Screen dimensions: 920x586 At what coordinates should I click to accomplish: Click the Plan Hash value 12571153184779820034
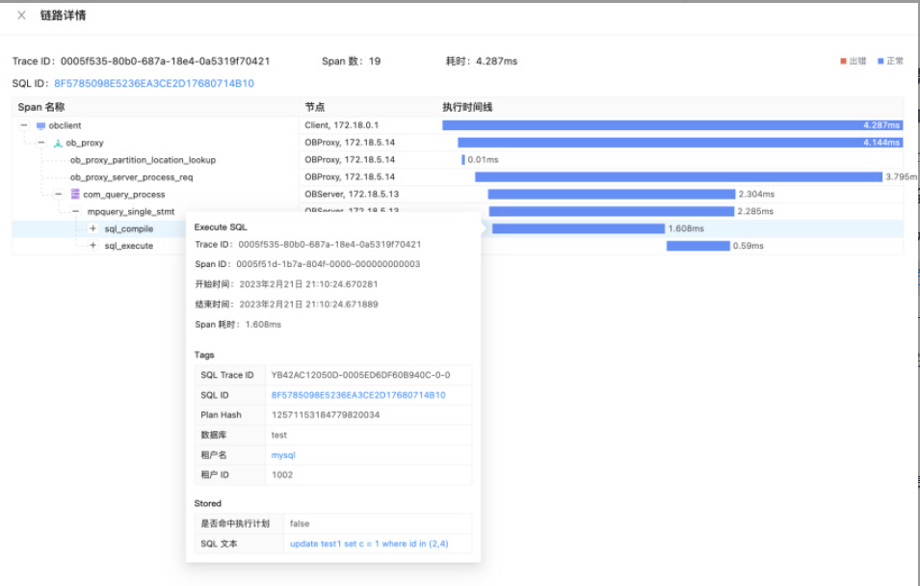pyautogui.click(x=326, y=415)
